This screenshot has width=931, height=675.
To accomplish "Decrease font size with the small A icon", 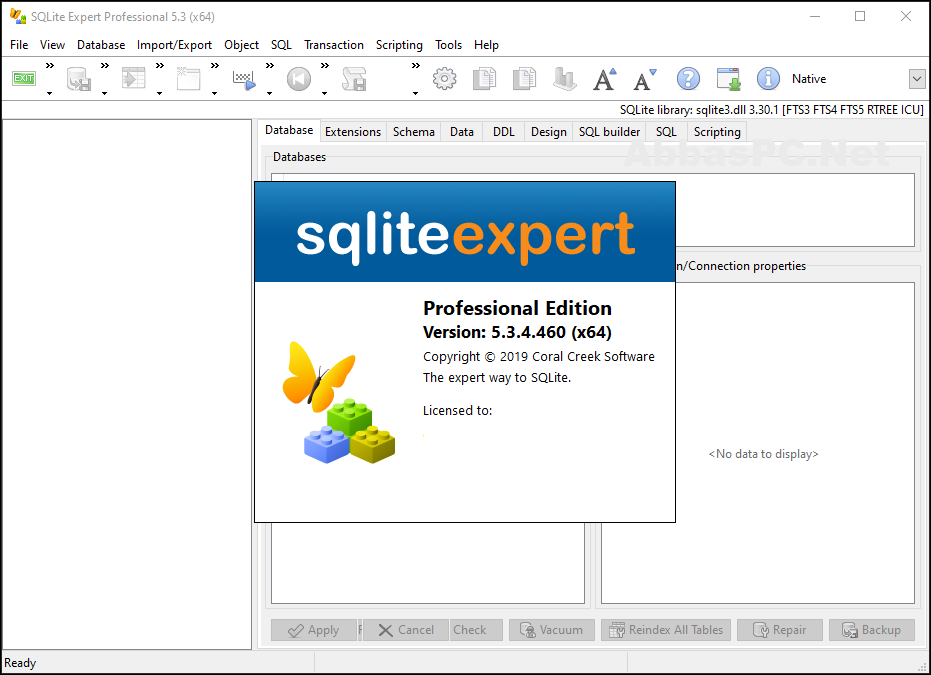I will [645, 80].
